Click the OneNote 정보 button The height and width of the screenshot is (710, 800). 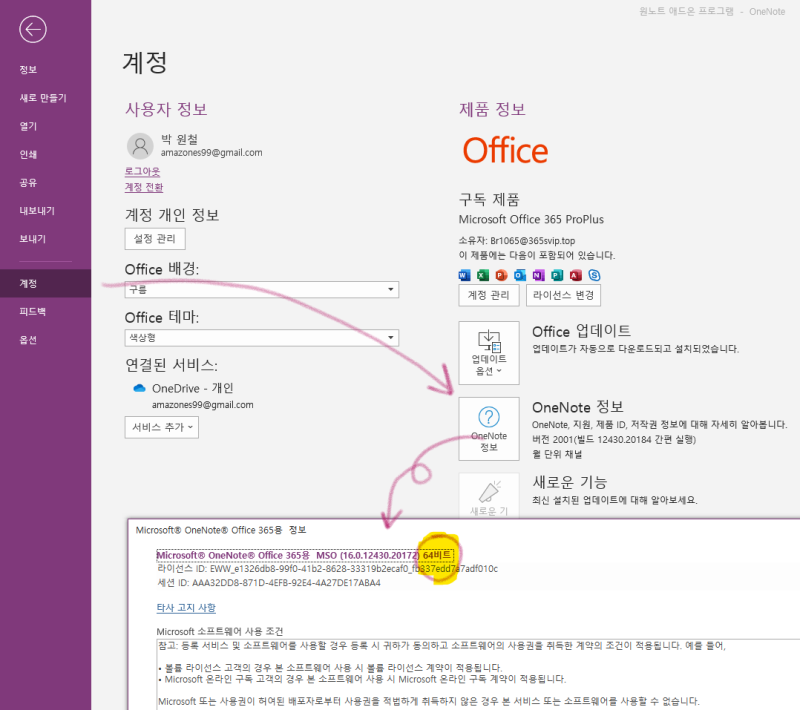pos(488,428)
